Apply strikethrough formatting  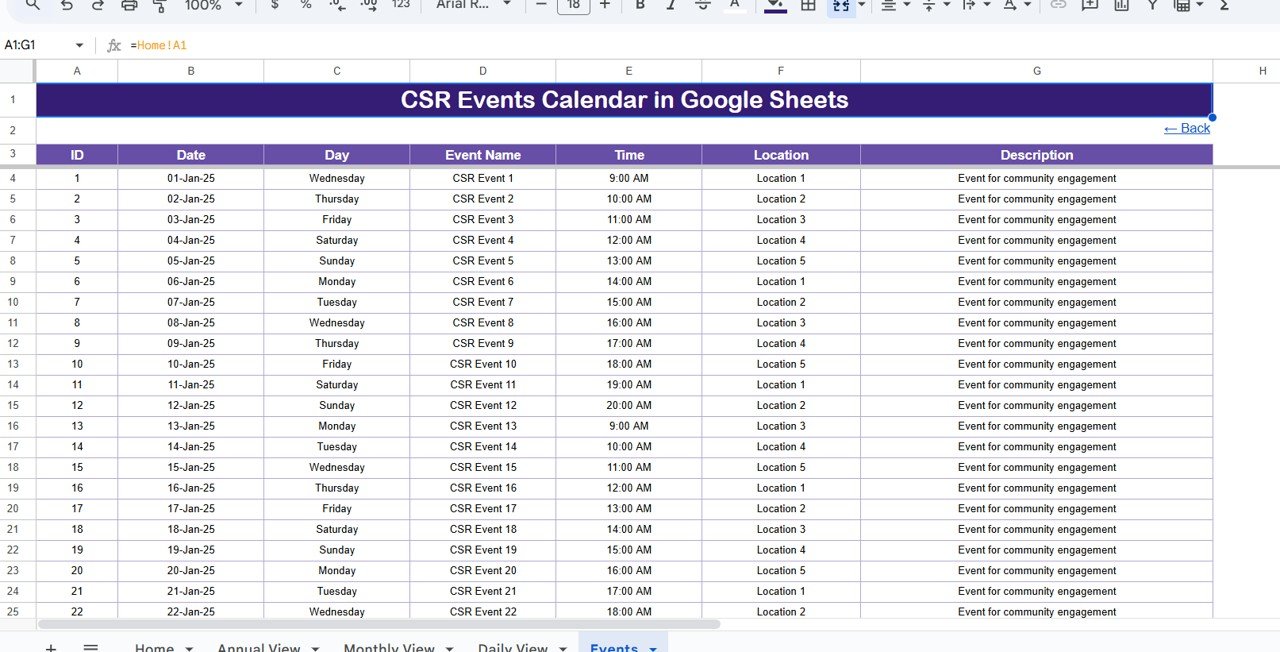[x=702, y=6]
